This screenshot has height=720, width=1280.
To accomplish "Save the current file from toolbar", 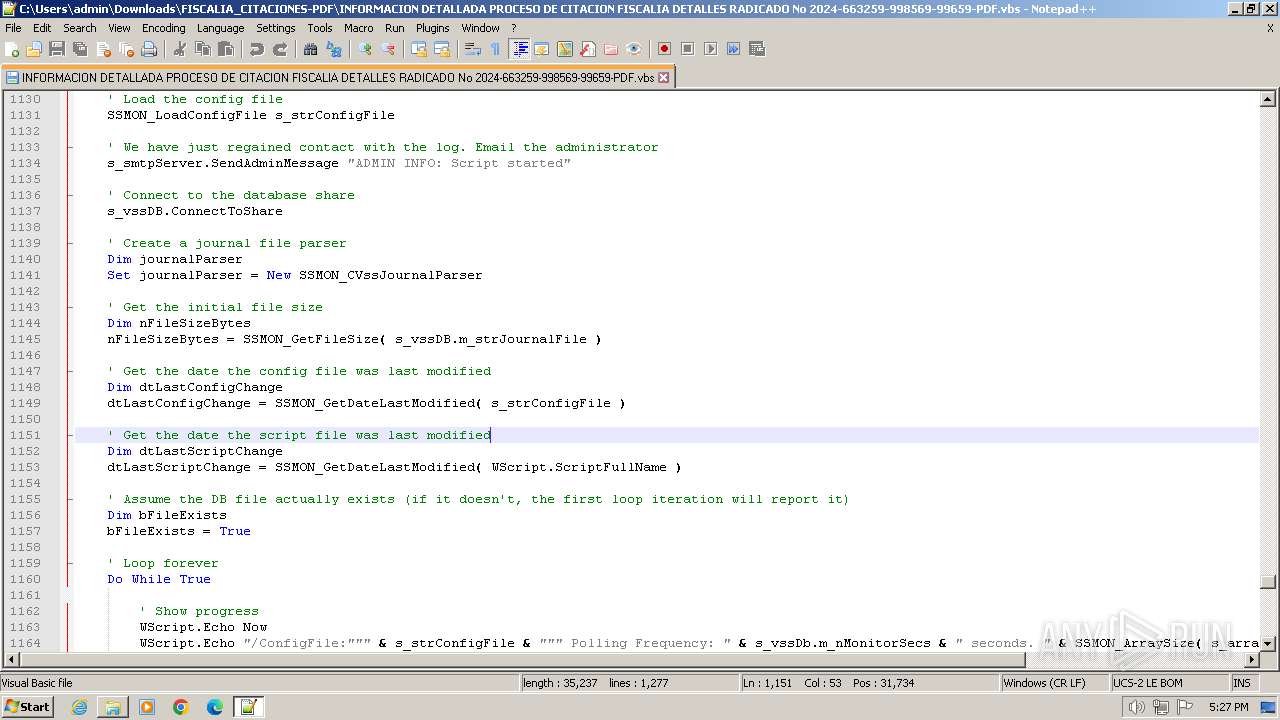I will (57, 49).
